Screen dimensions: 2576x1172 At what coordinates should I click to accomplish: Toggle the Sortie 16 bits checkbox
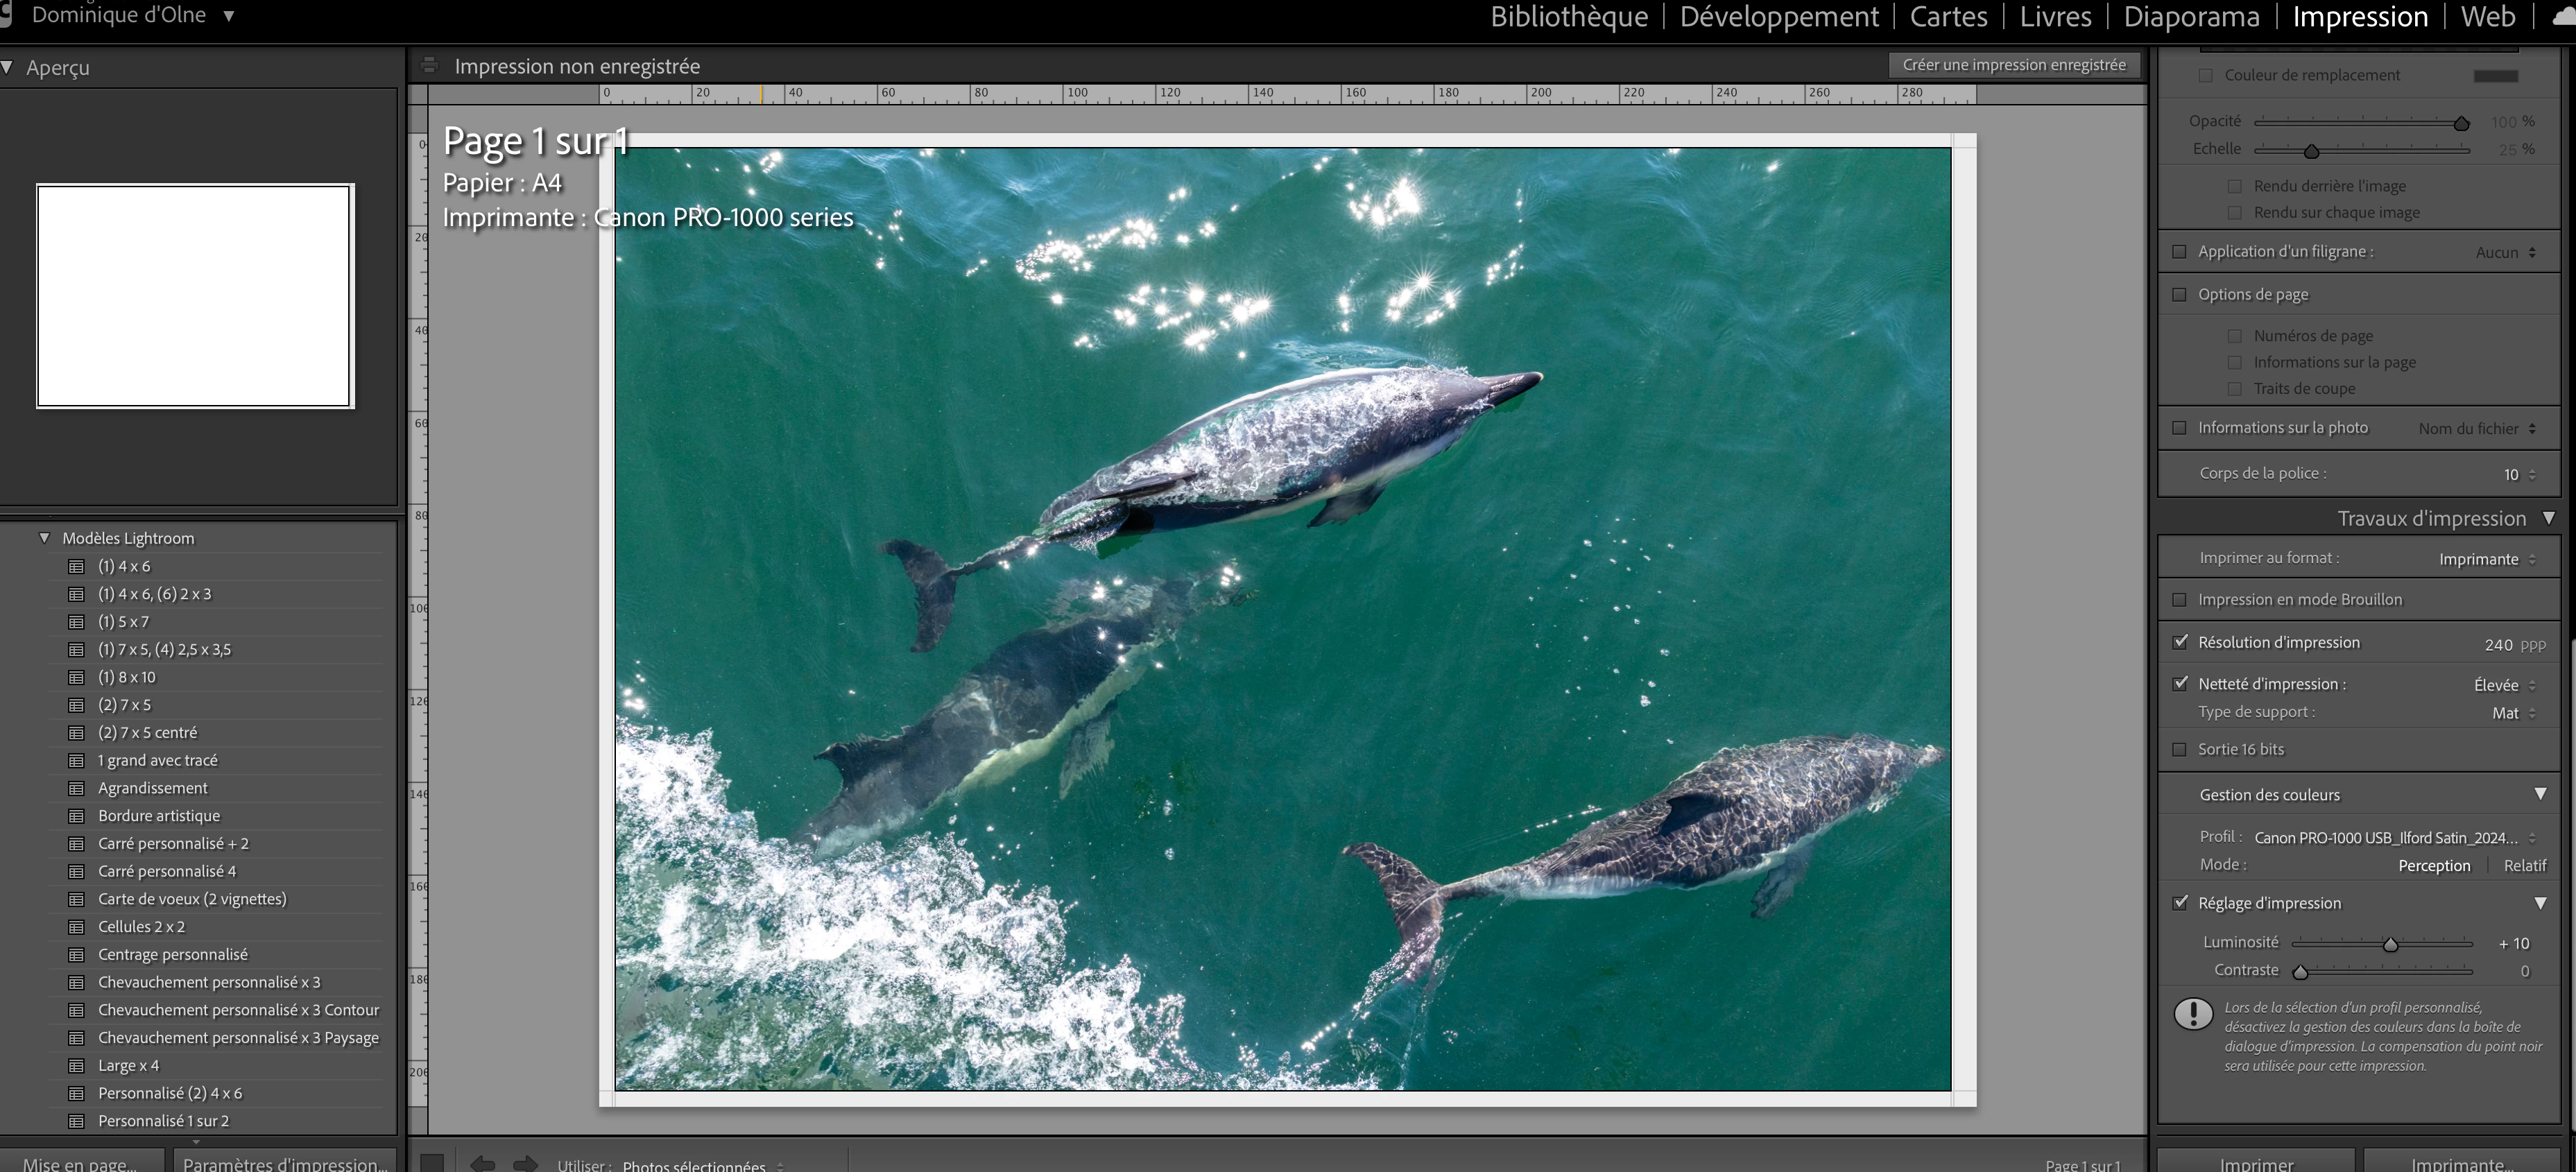2180,750
